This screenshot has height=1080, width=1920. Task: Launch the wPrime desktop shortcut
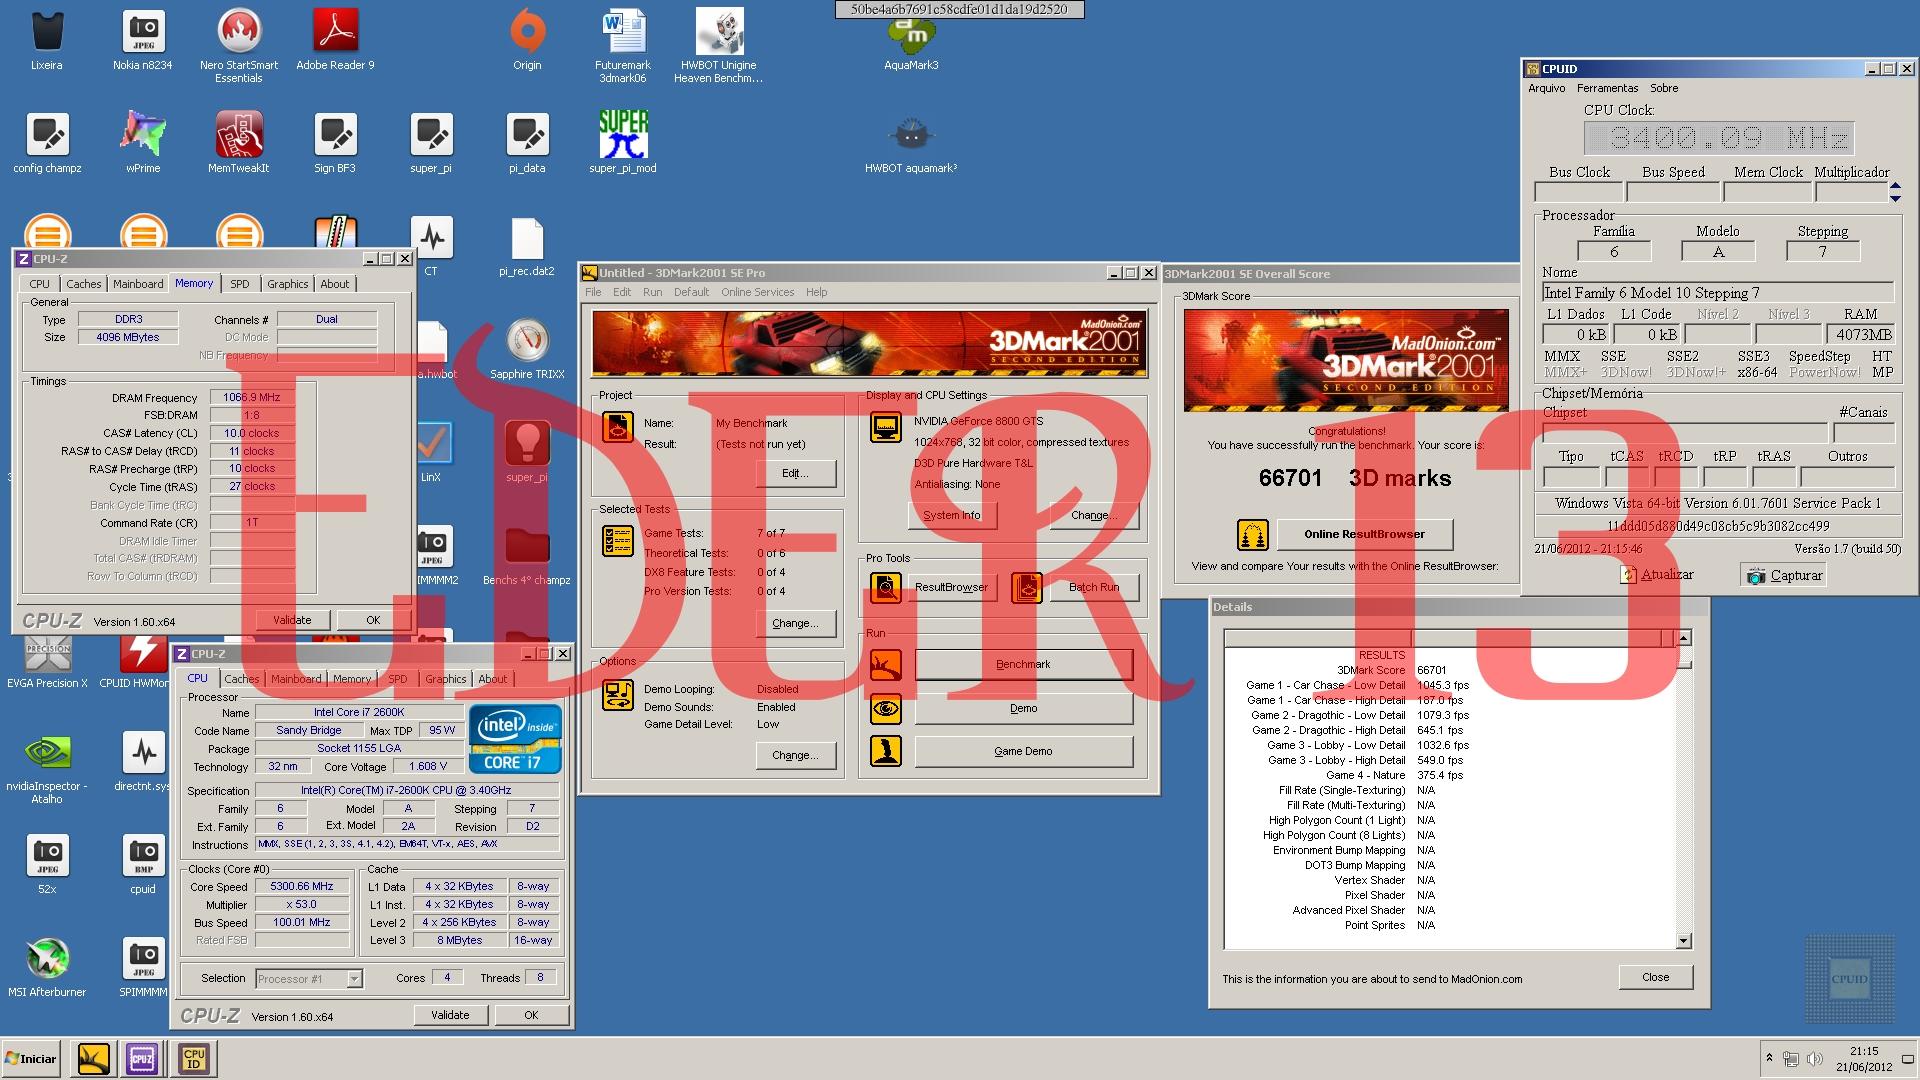tap(143, 143)
